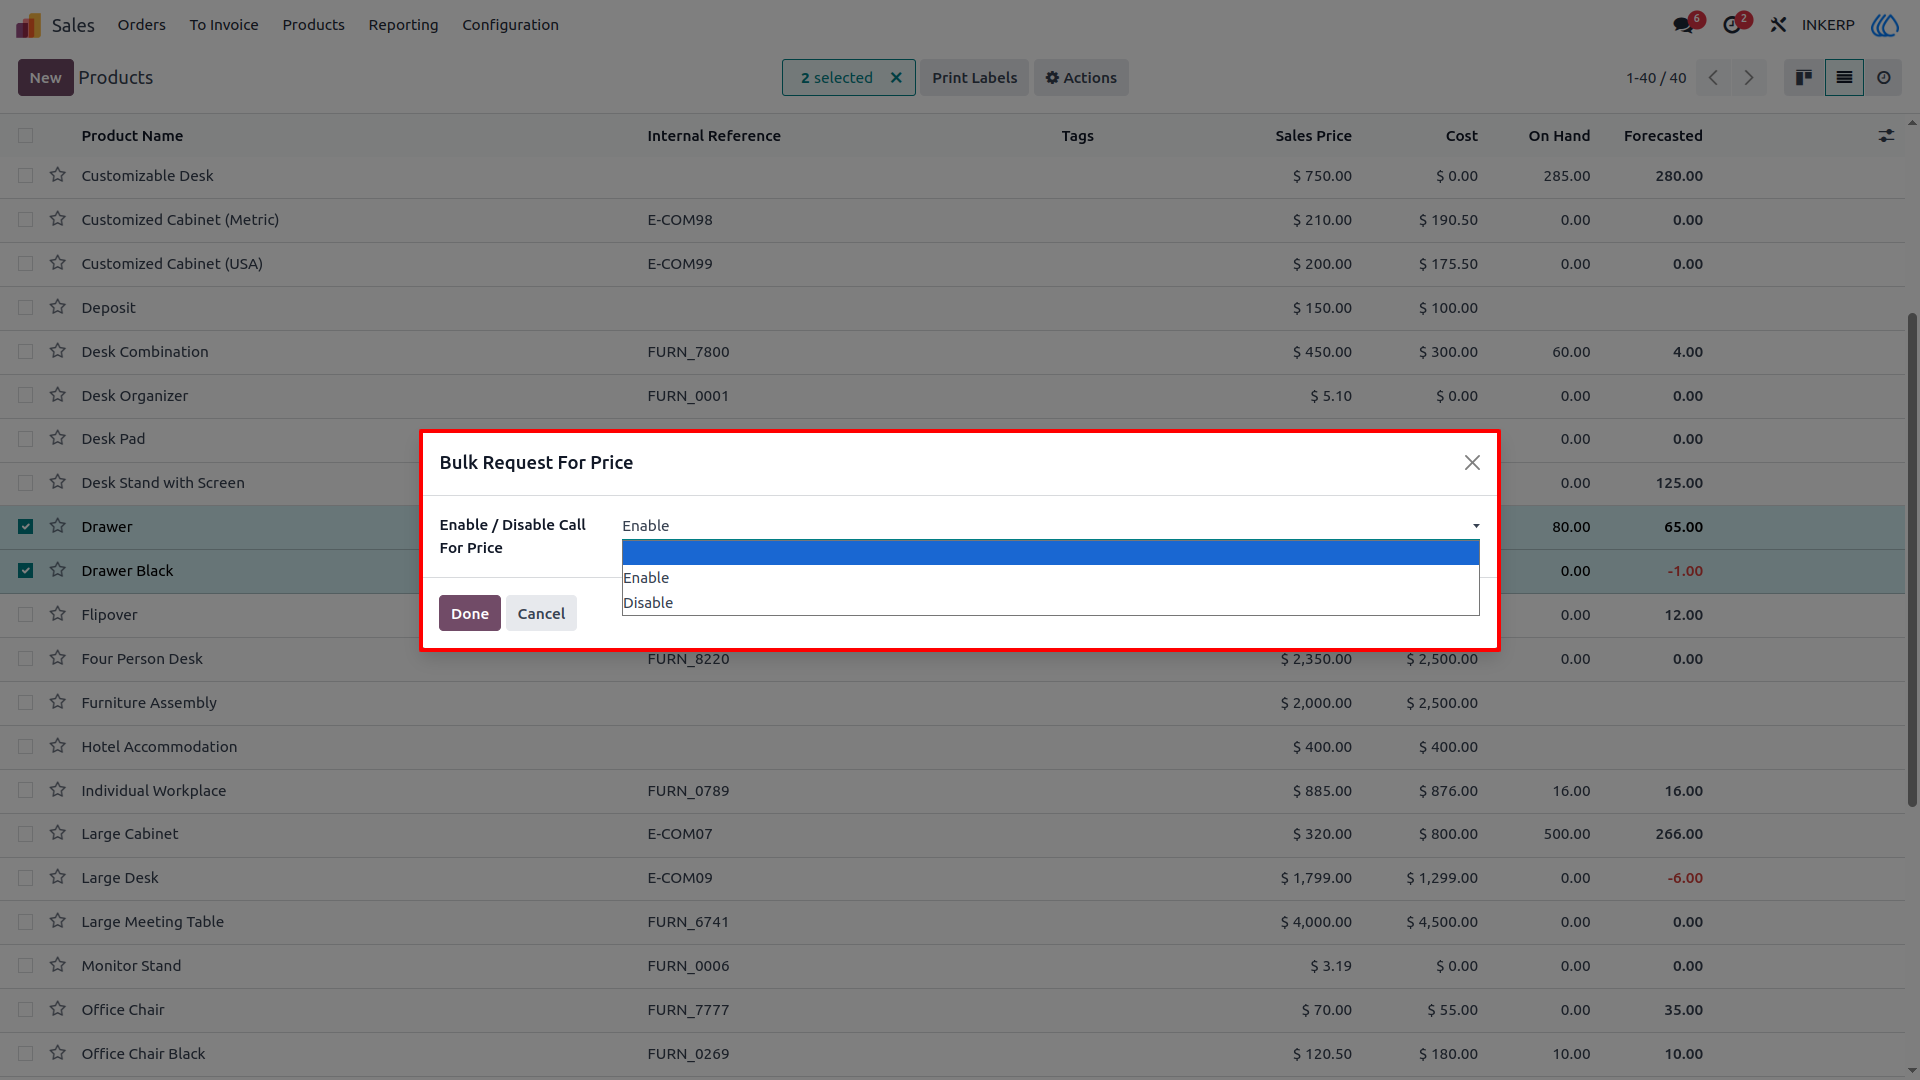The image size is (1920, 1080).
Task: Switch to Kanban view
Action: pos(1804,78)
